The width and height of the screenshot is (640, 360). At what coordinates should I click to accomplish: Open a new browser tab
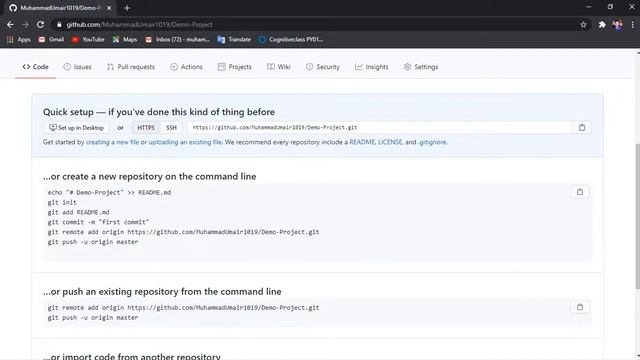[x=127, y=8]
